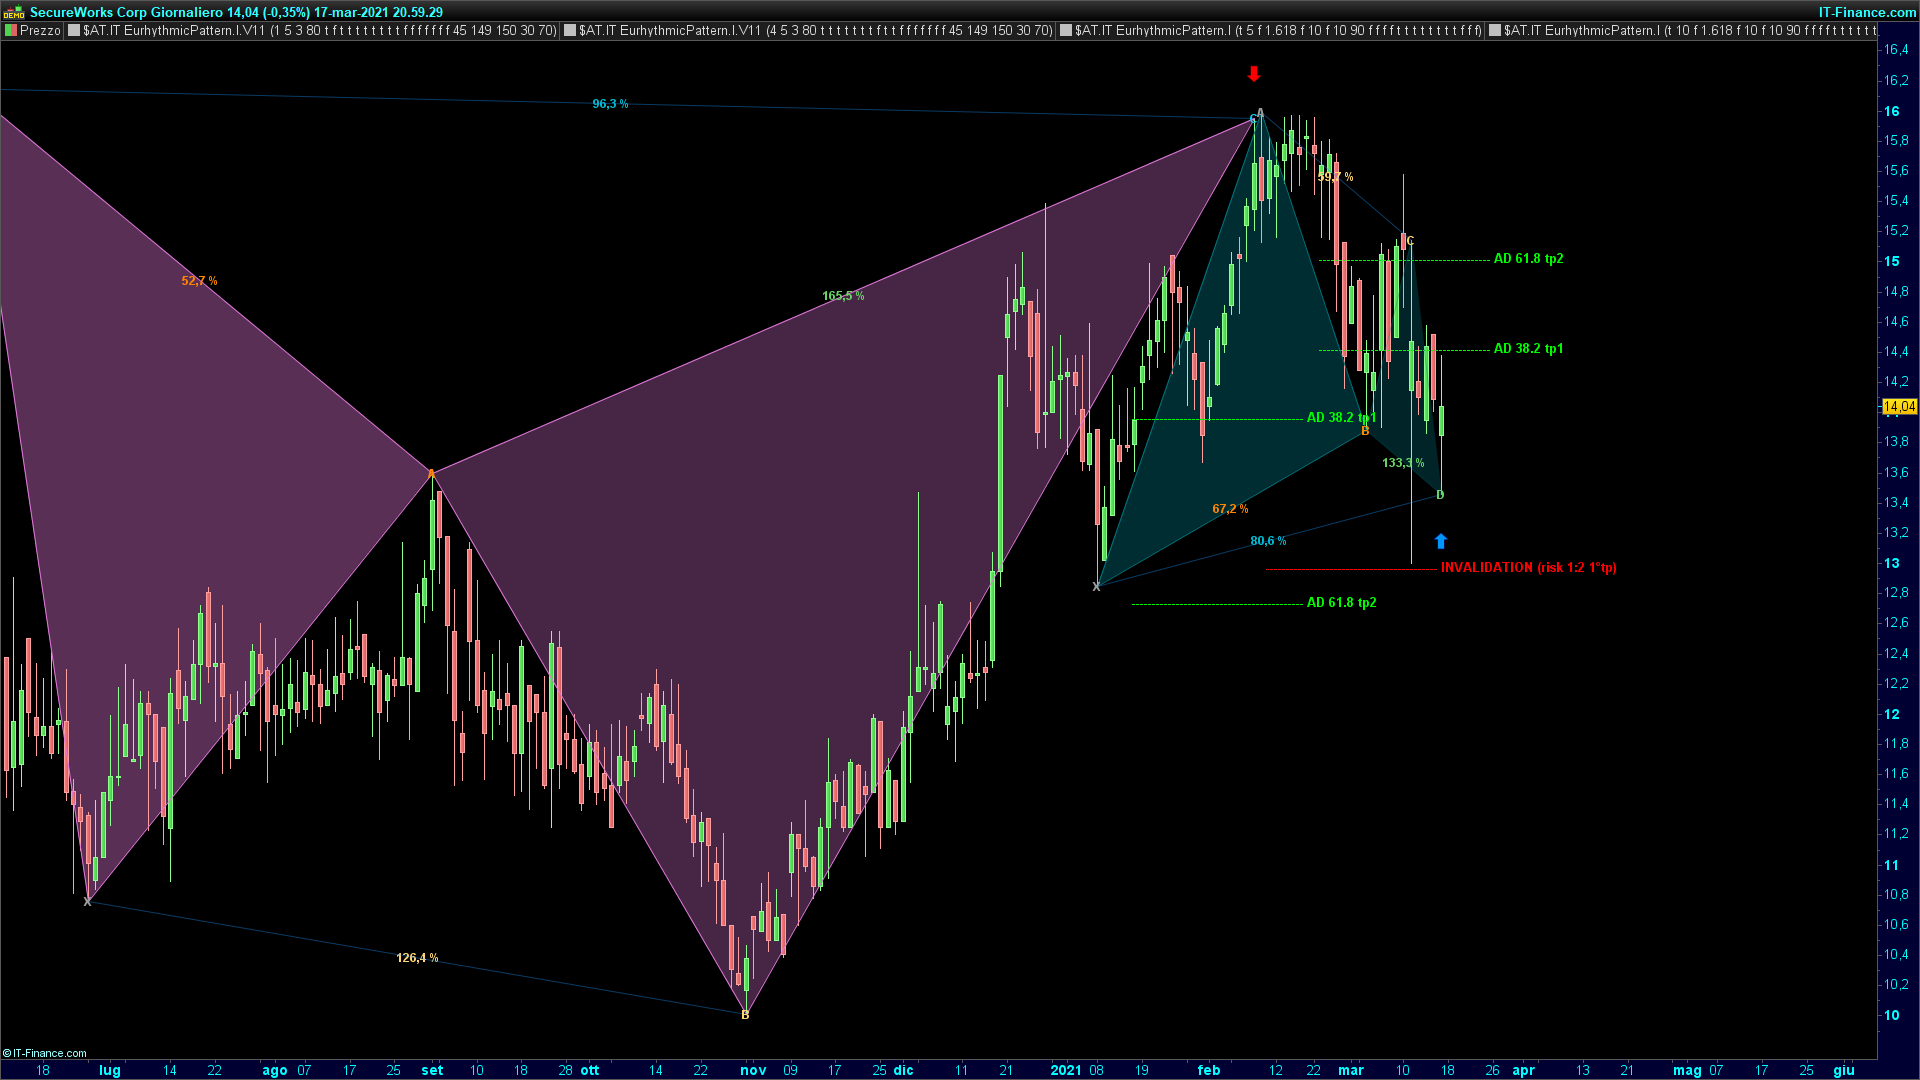Image resolution: width=1920 pixels, height=1080 pixels.
Task: Click the DEMO platform icon top-left
Action: (14, 12)
